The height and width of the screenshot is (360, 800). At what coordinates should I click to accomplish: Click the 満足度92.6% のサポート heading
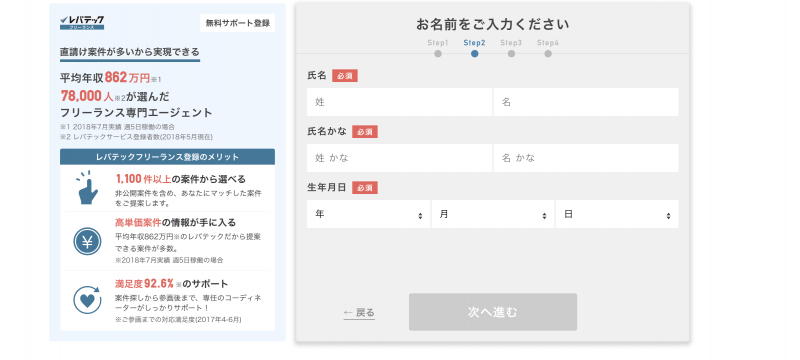tap(171, 284)
